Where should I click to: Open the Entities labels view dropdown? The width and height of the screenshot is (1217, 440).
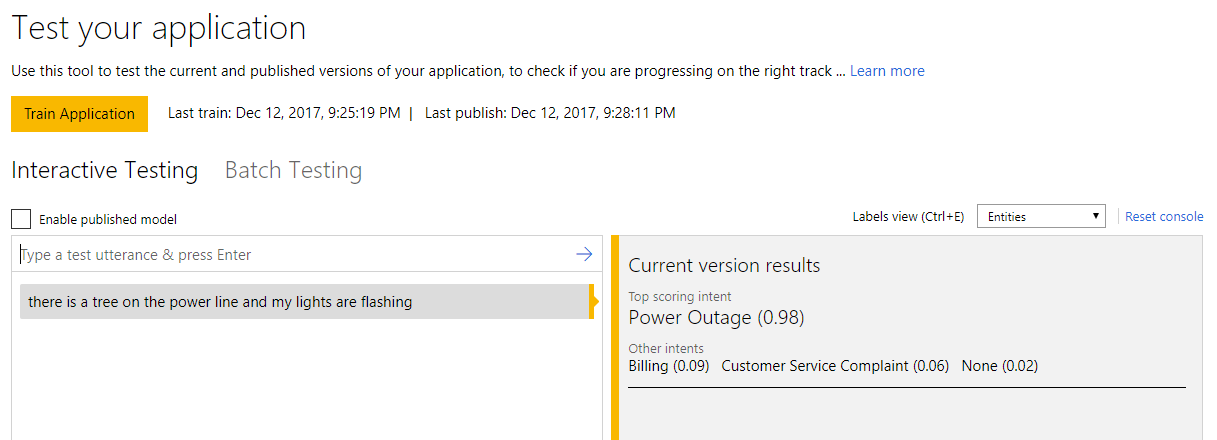[x=1040, y=216]
